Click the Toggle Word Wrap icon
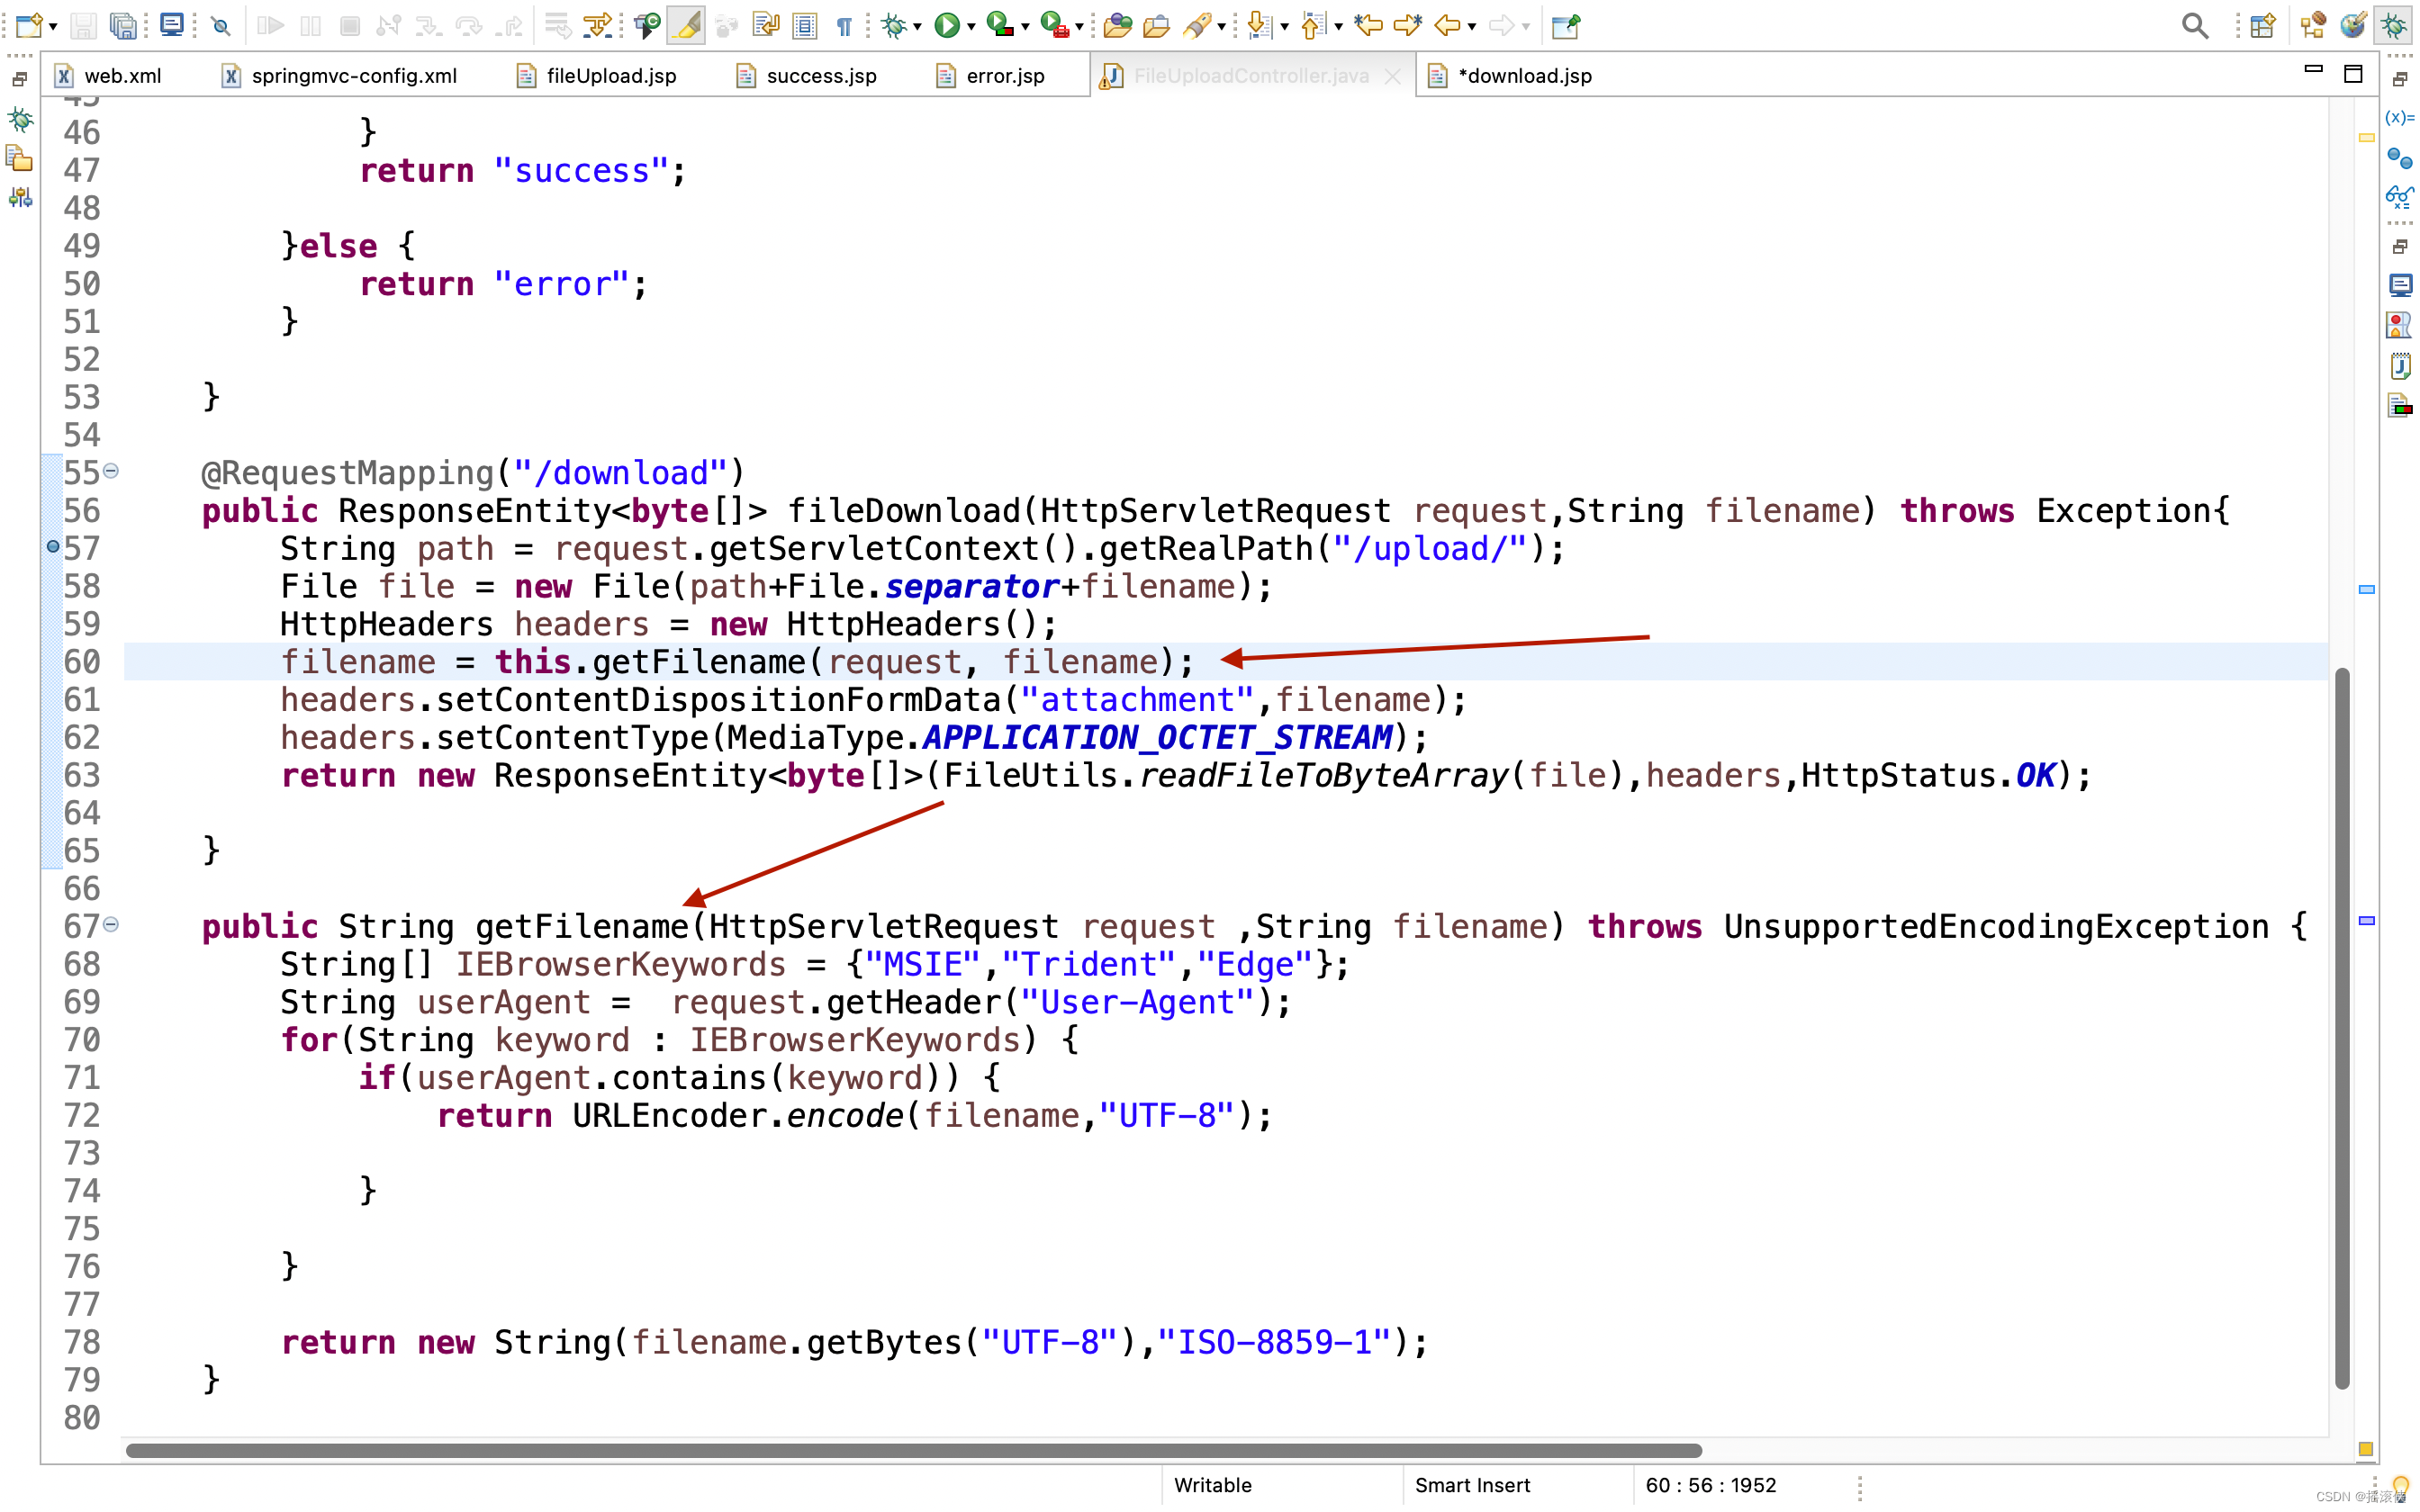 pos(766,25)
